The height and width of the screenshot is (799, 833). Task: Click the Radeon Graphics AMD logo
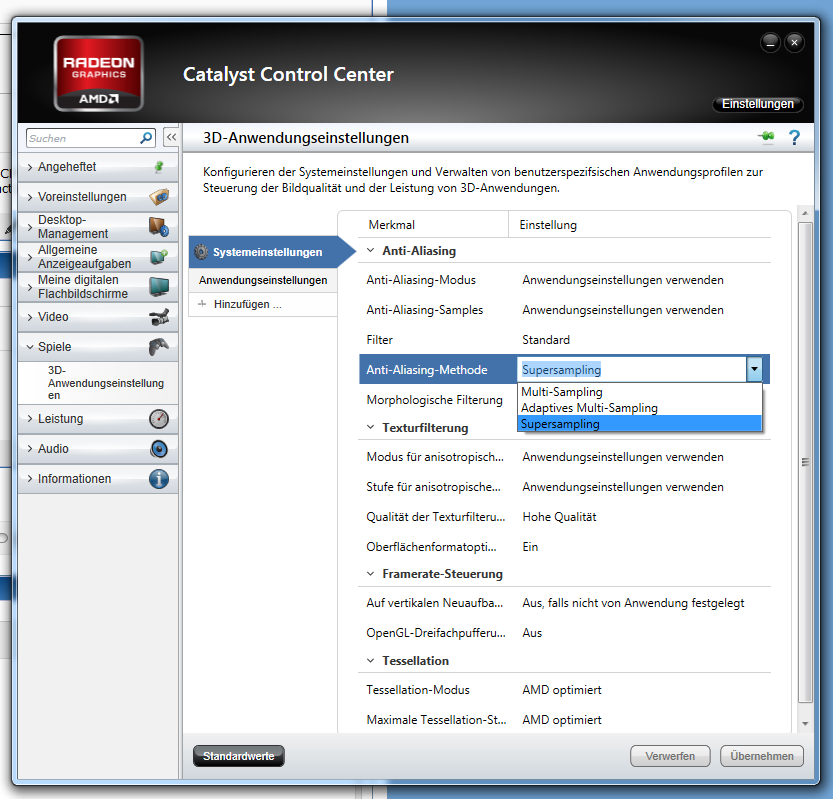point(98,73)
